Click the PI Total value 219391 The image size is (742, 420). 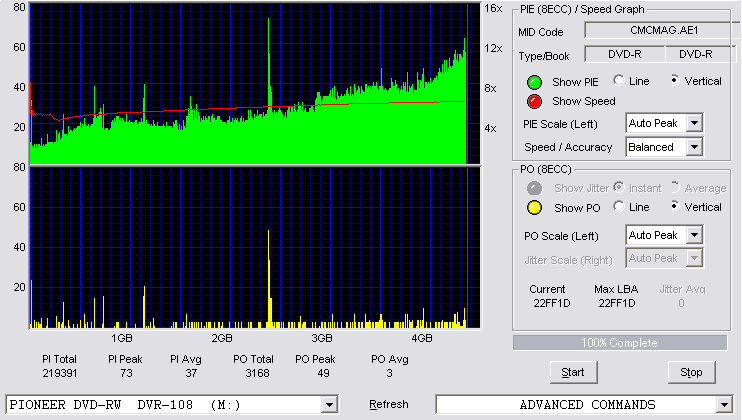(60, 374)
